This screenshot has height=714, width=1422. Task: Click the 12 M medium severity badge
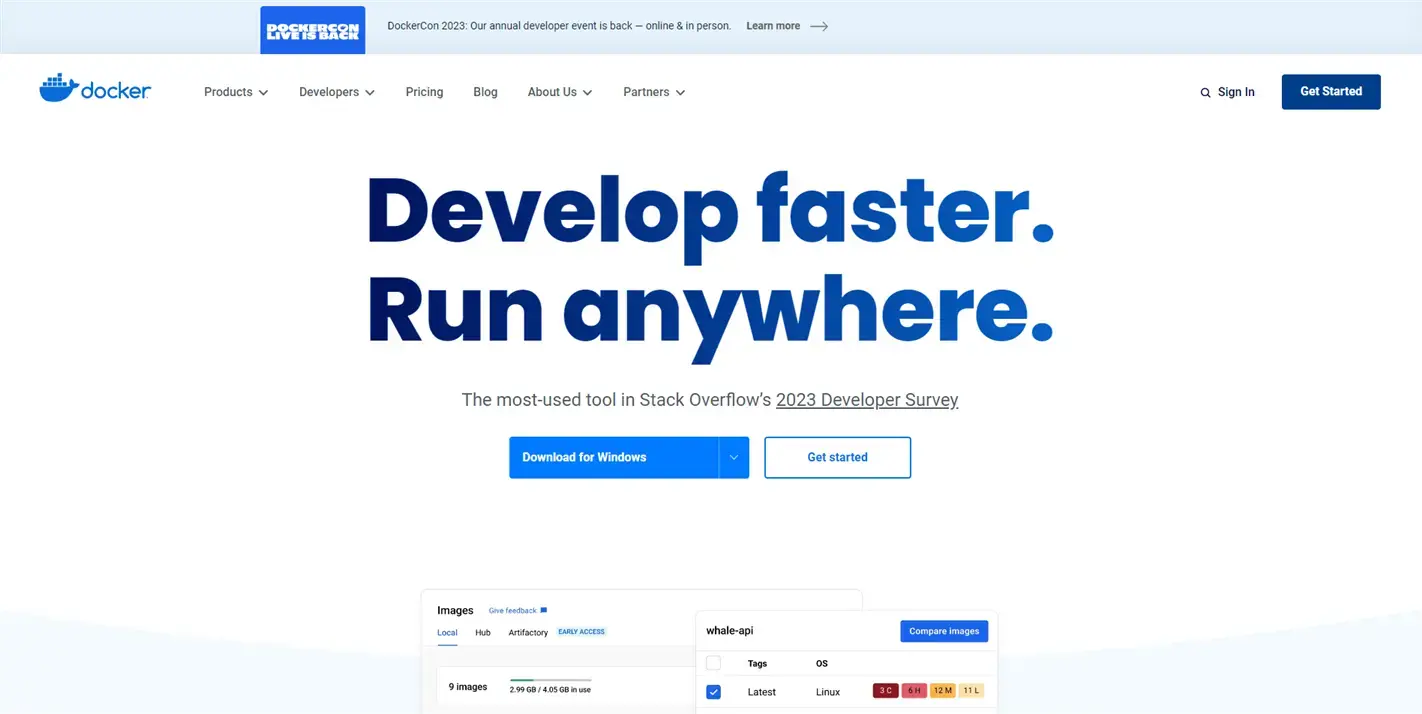942,691
